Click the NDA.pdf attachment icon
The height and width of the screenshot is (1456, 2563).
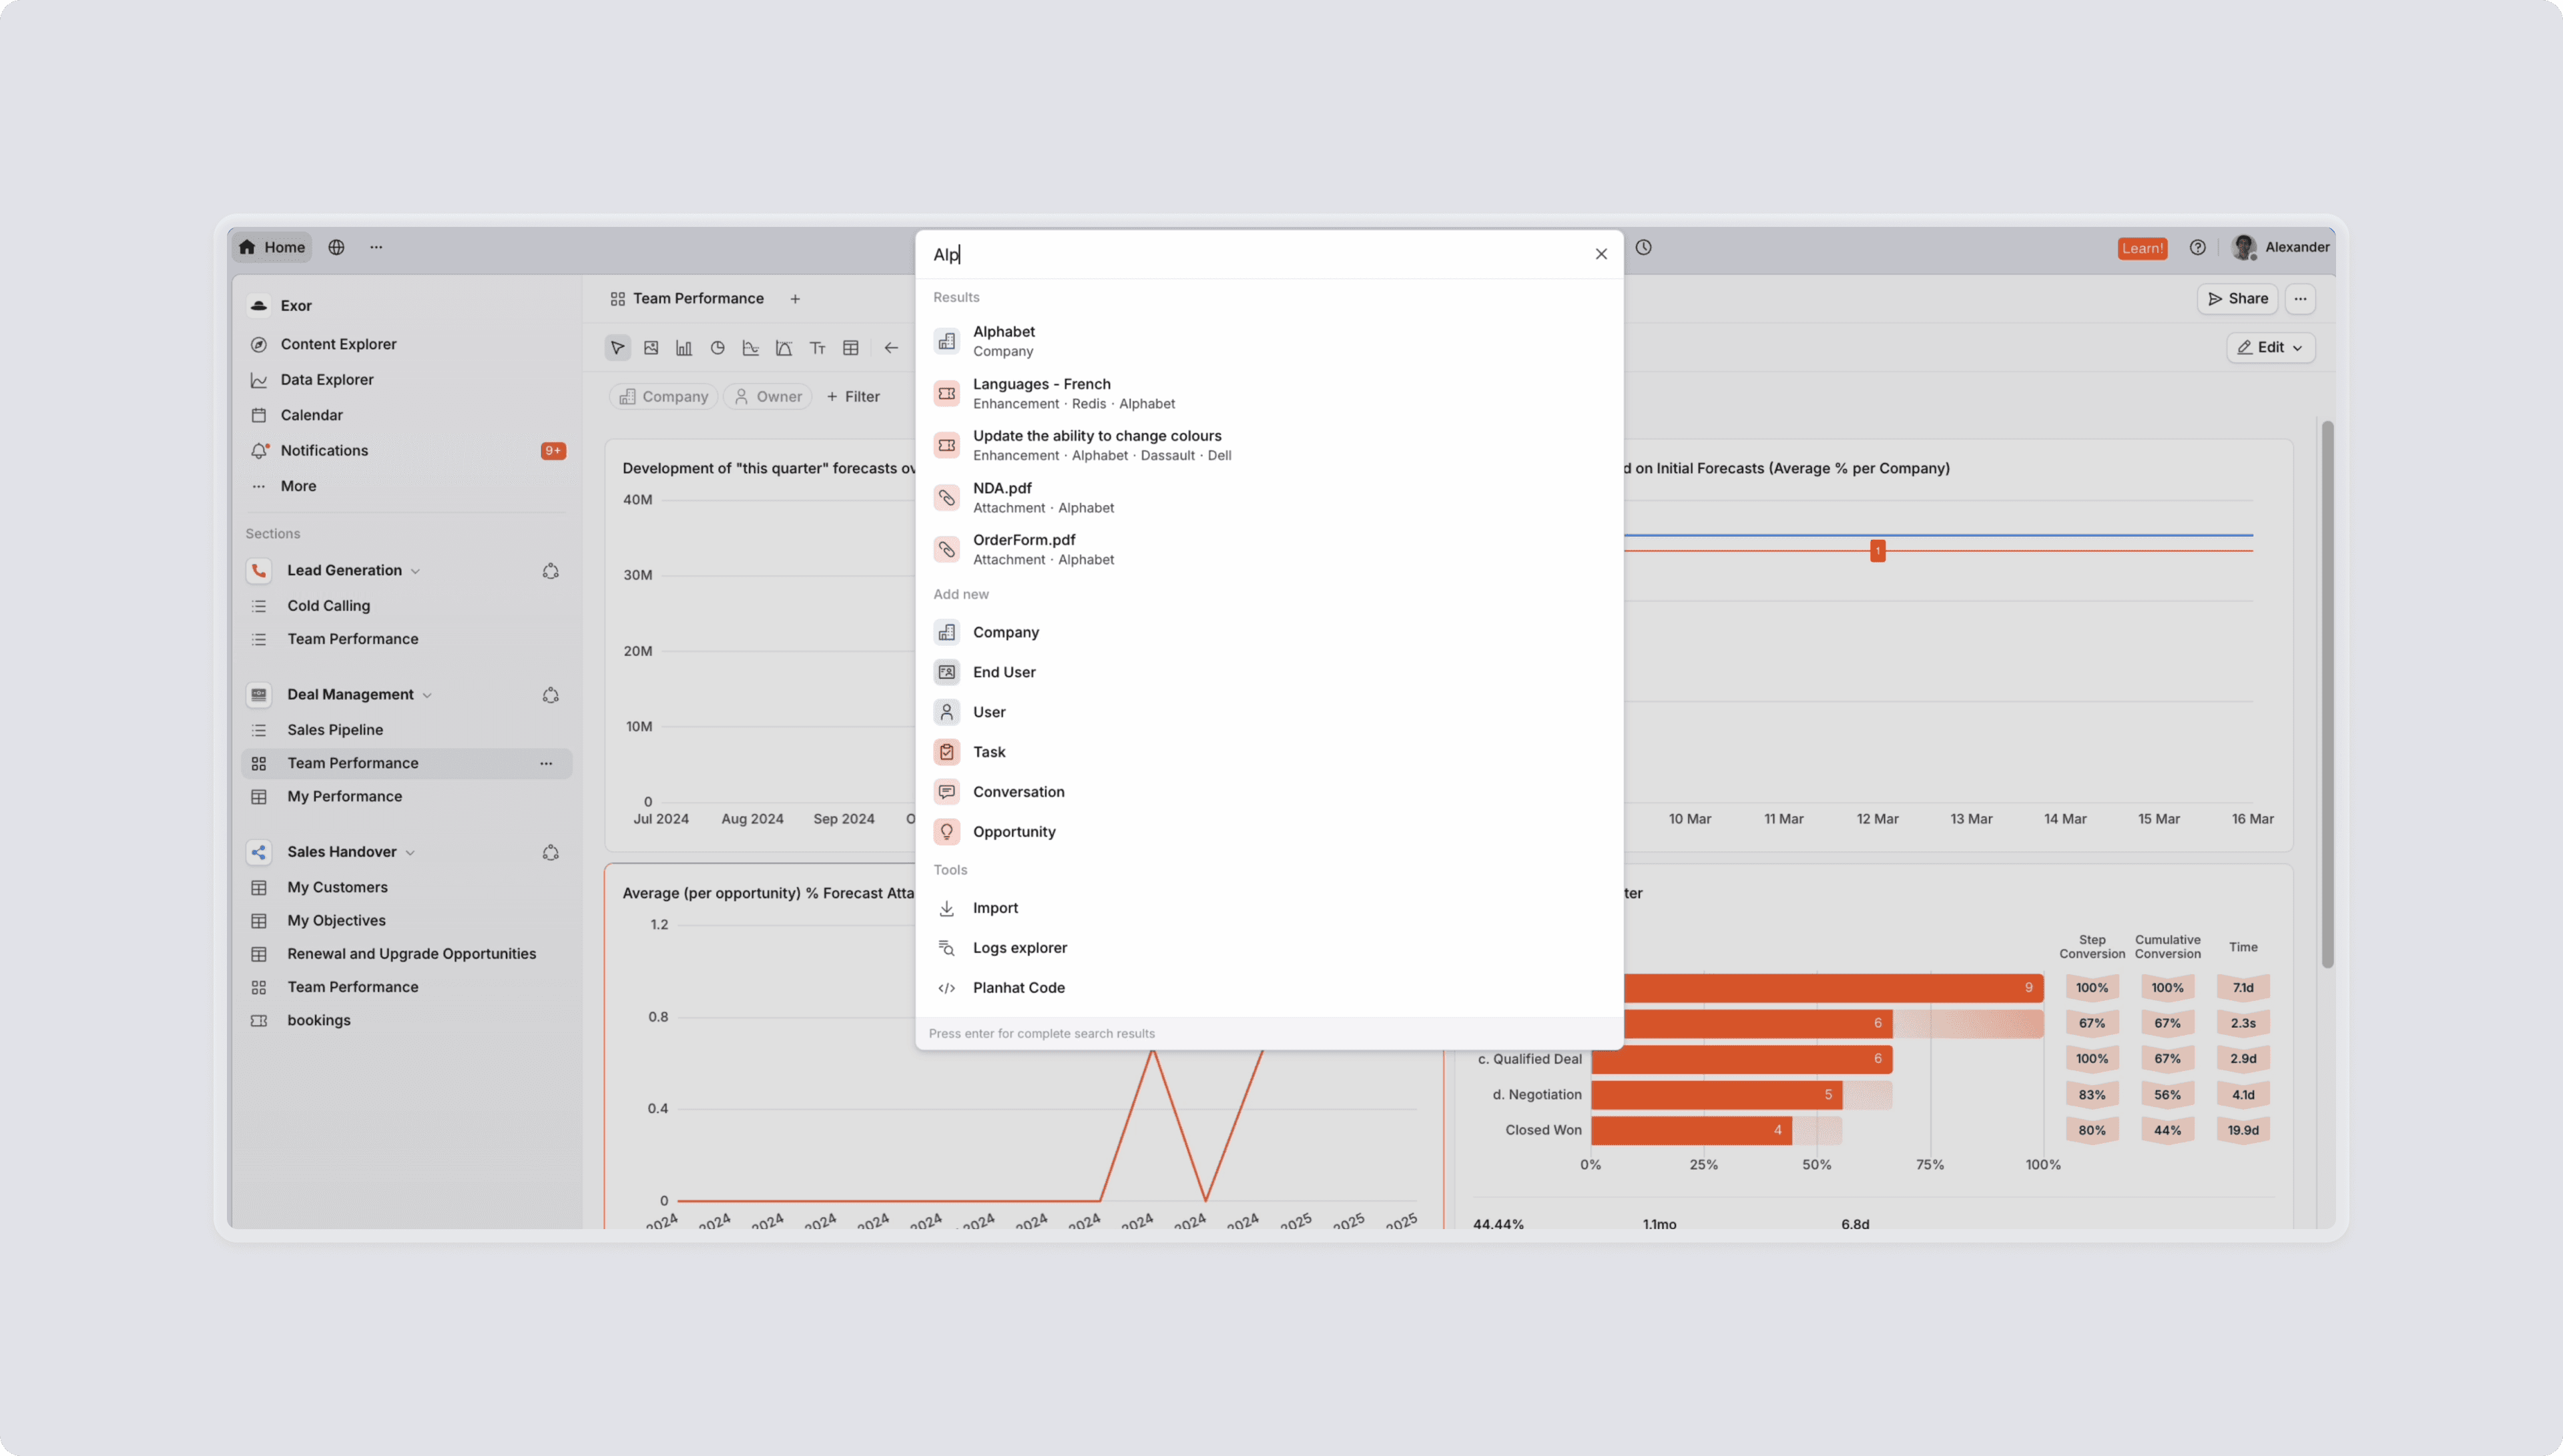946,497
